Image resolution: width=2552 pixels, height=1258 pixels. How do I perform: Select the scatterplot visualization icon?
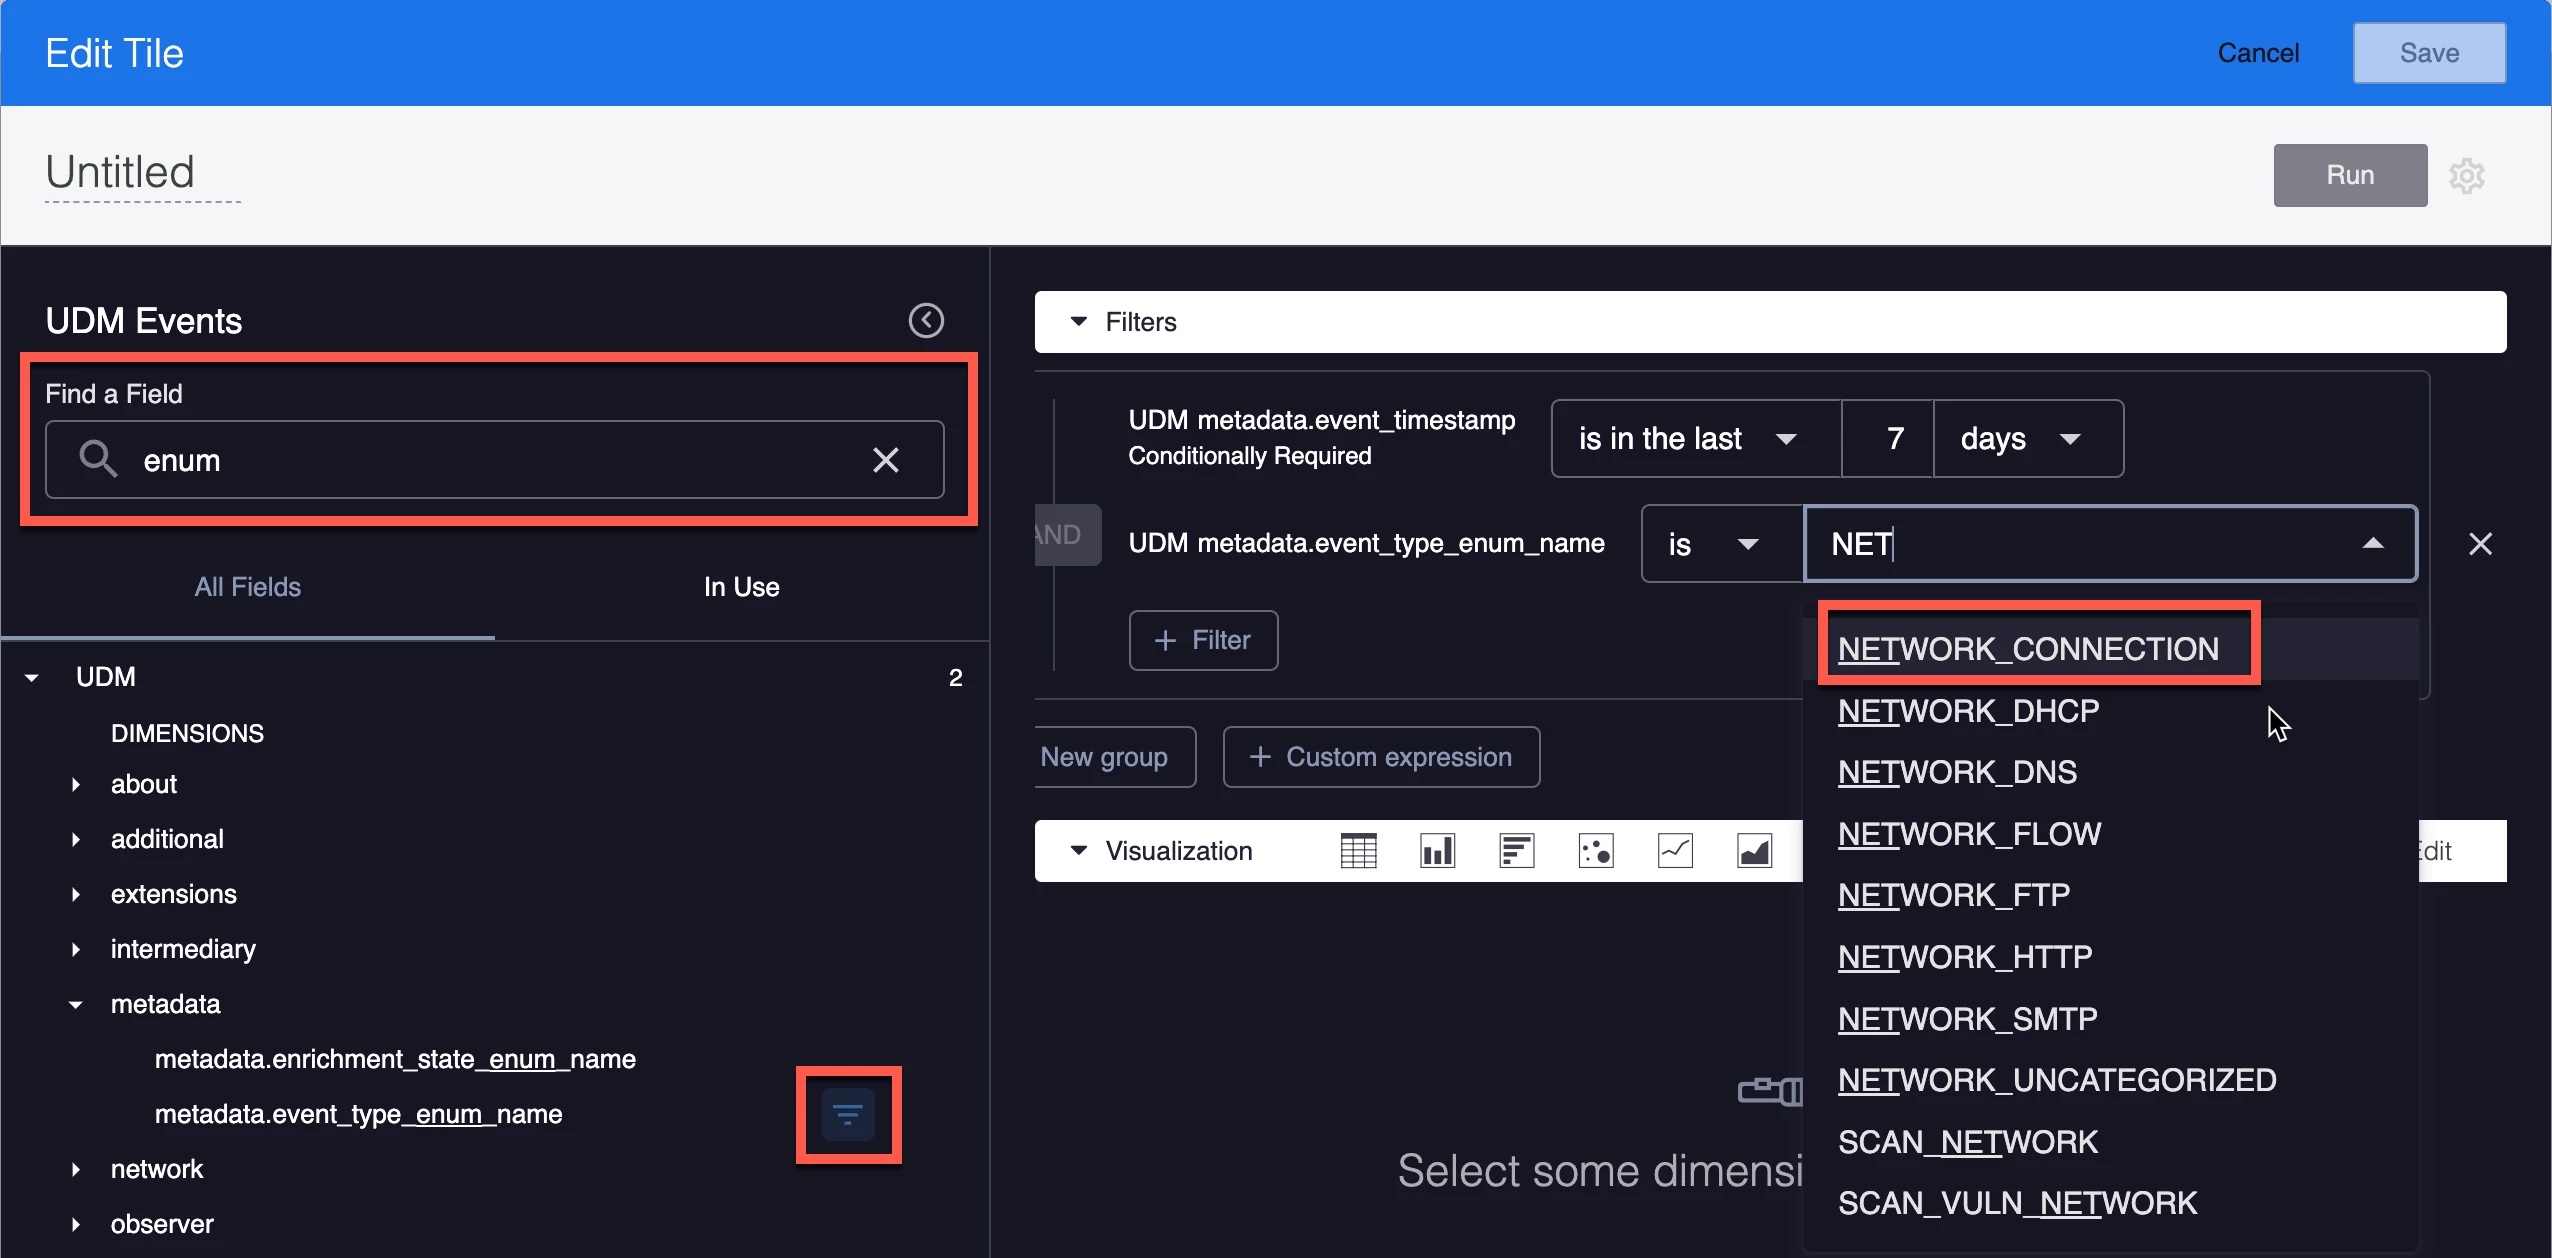1596,851
